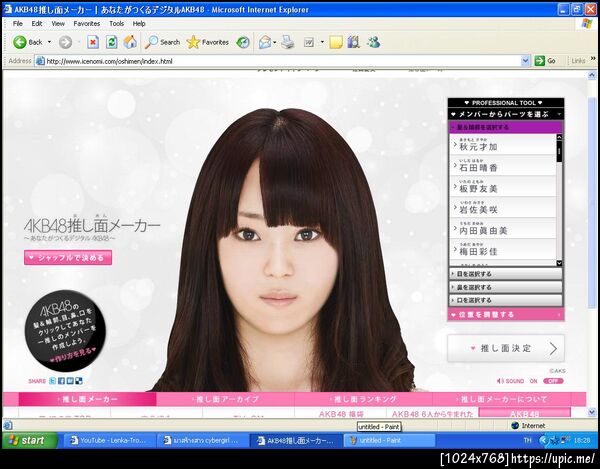600x469 pixels.
Task: Share the page on Twitter
Action: [x=52, y=381]
